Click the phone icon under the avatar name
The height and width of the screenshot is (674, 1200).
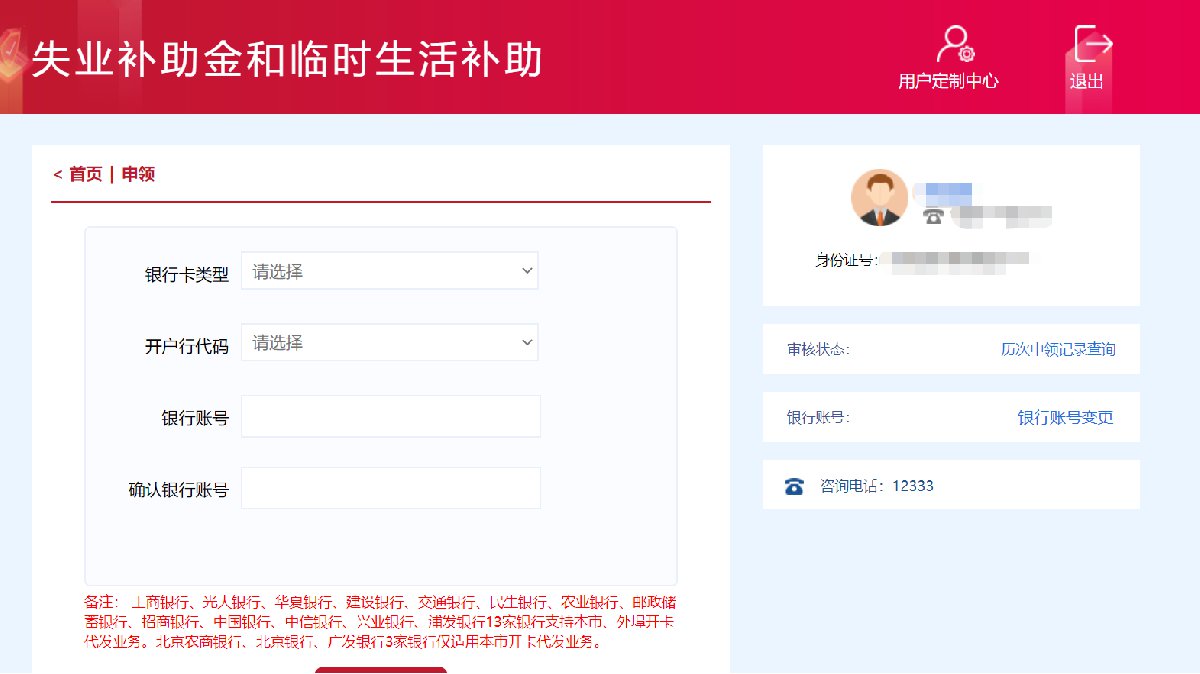933,215
